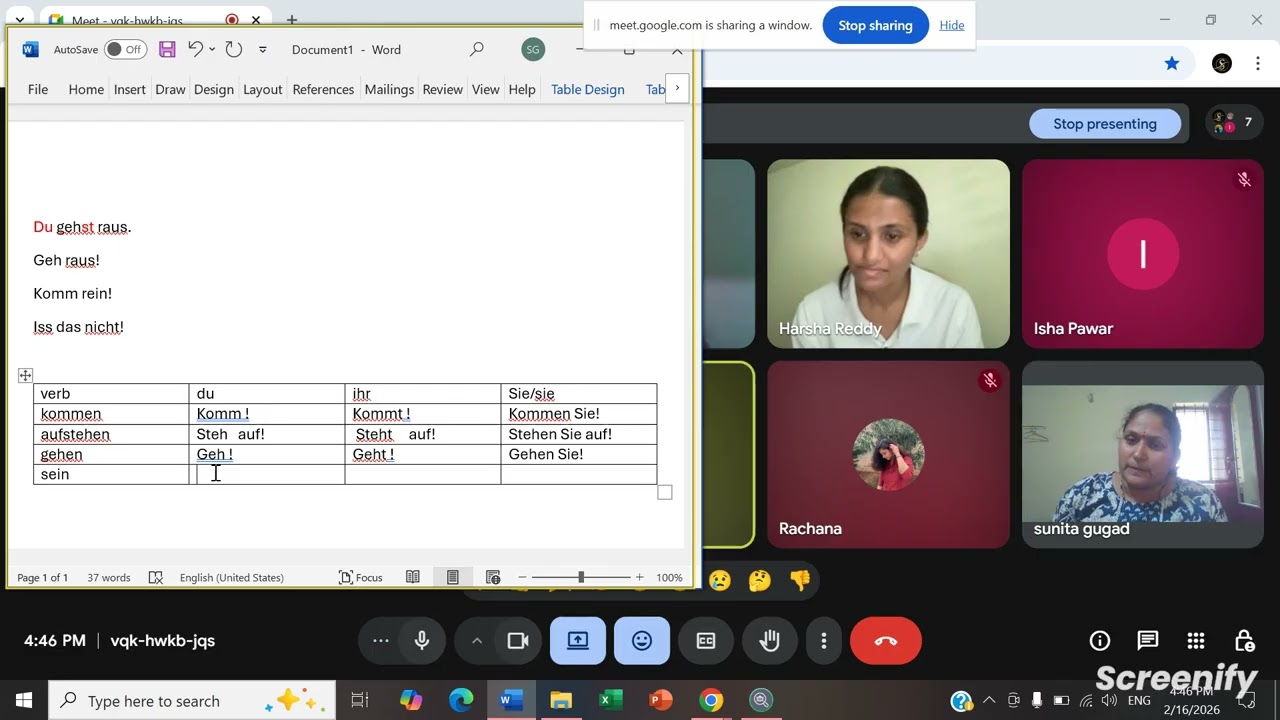The image size is (1280, 720).
Task: Click the Word zoom slider handle
Action: [x=581, y=577]
